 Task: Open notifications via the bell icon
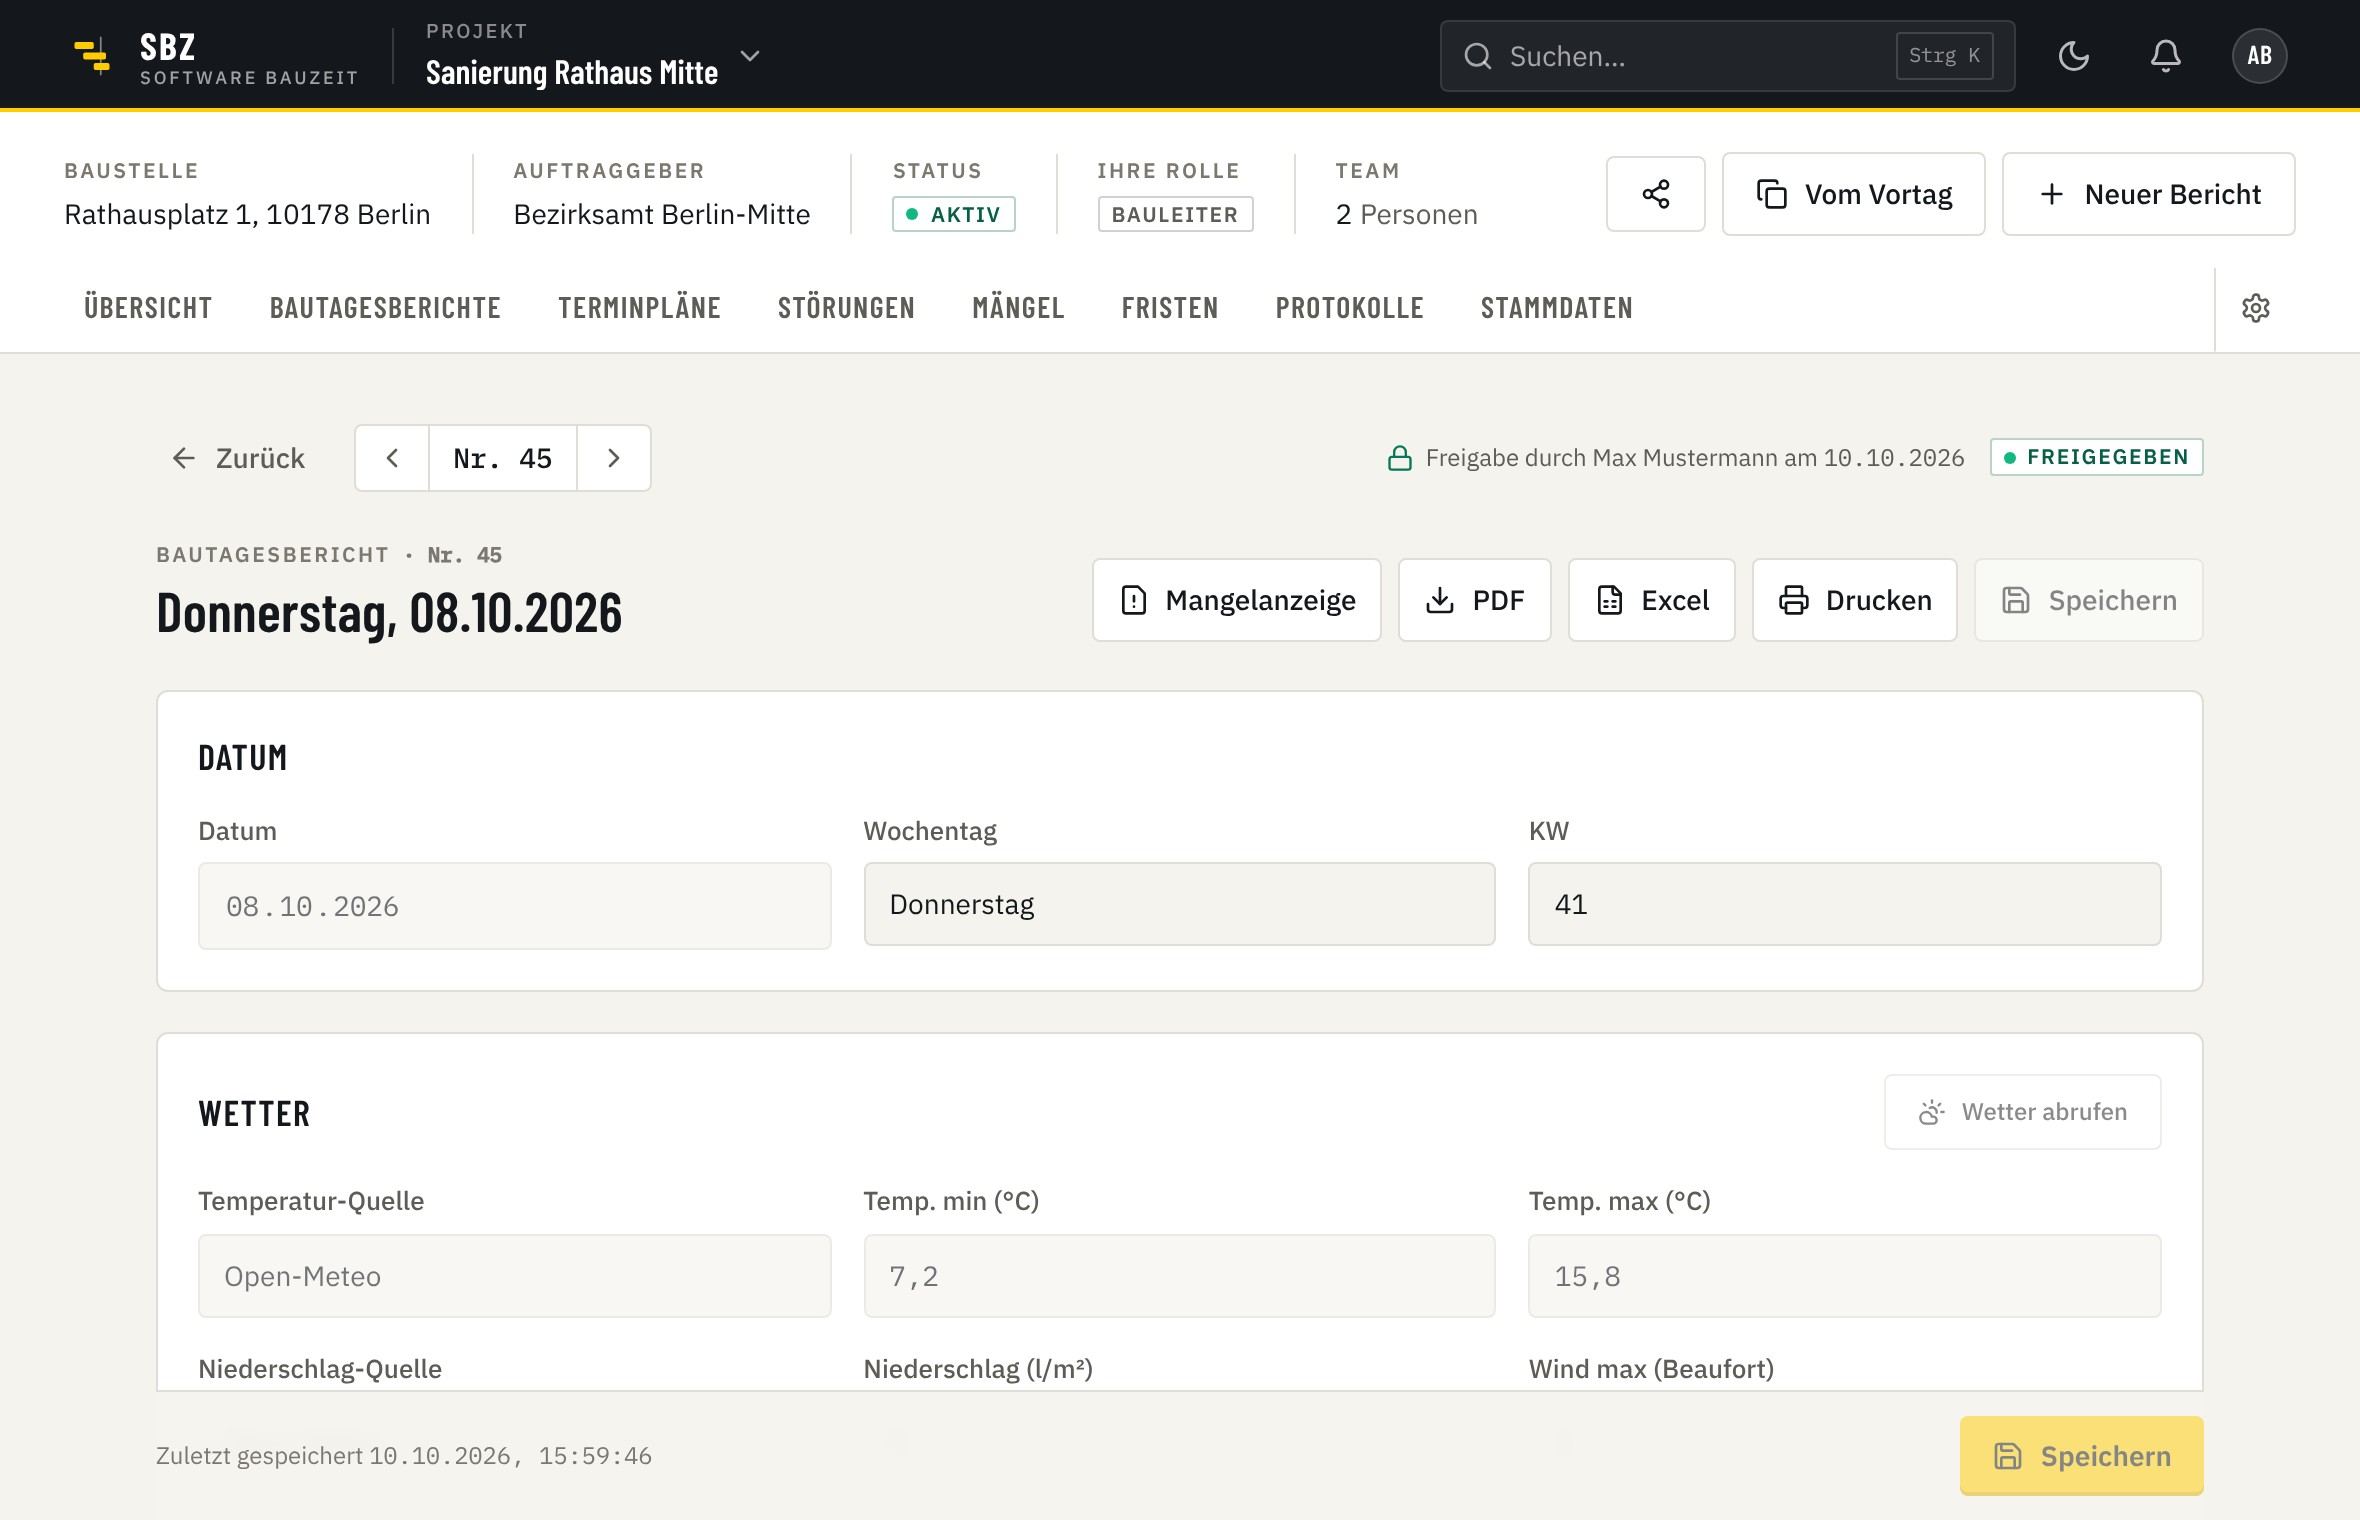(2166, 56)
